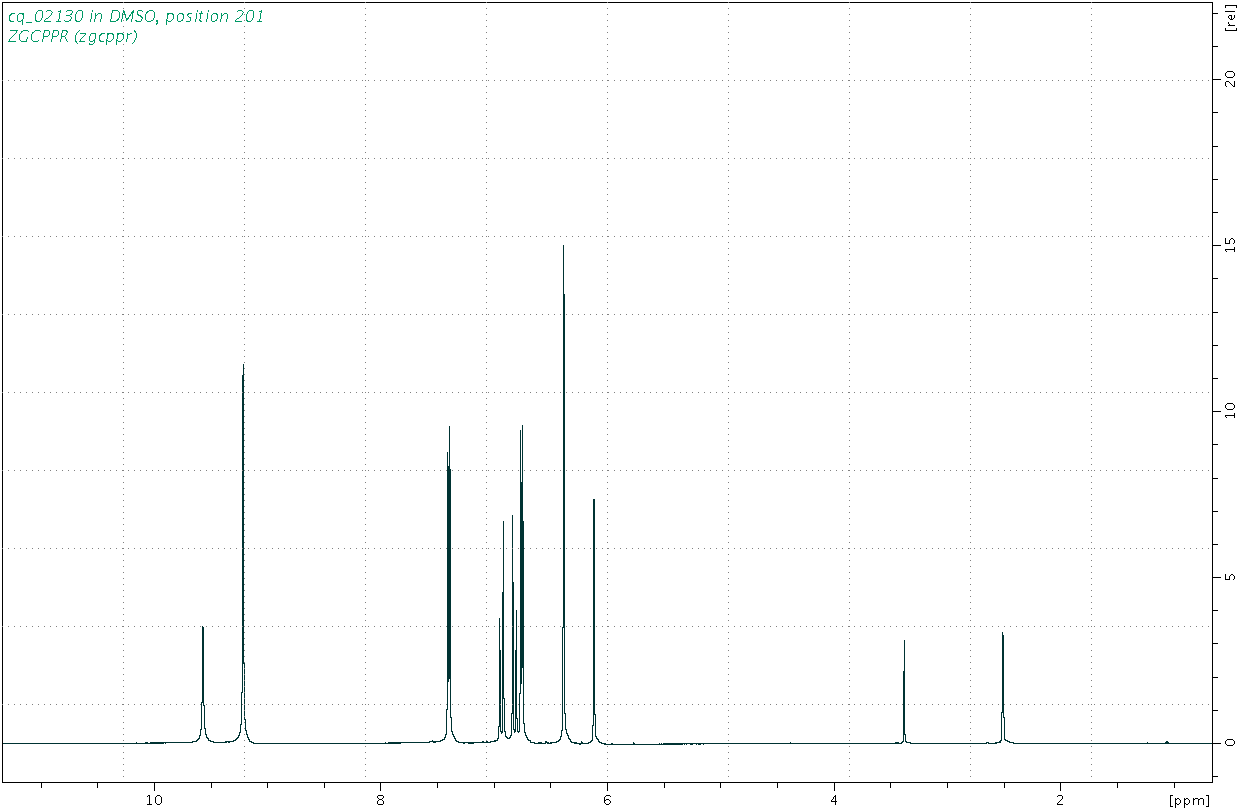Click the doublet peak near 7.4 ppm

(449, 585)
